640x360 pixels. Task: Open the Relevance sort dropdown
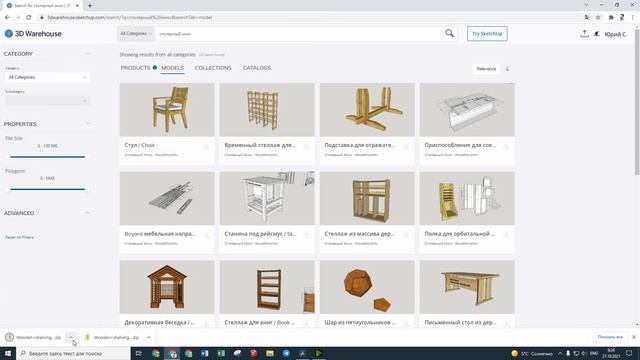coord(486,69)
